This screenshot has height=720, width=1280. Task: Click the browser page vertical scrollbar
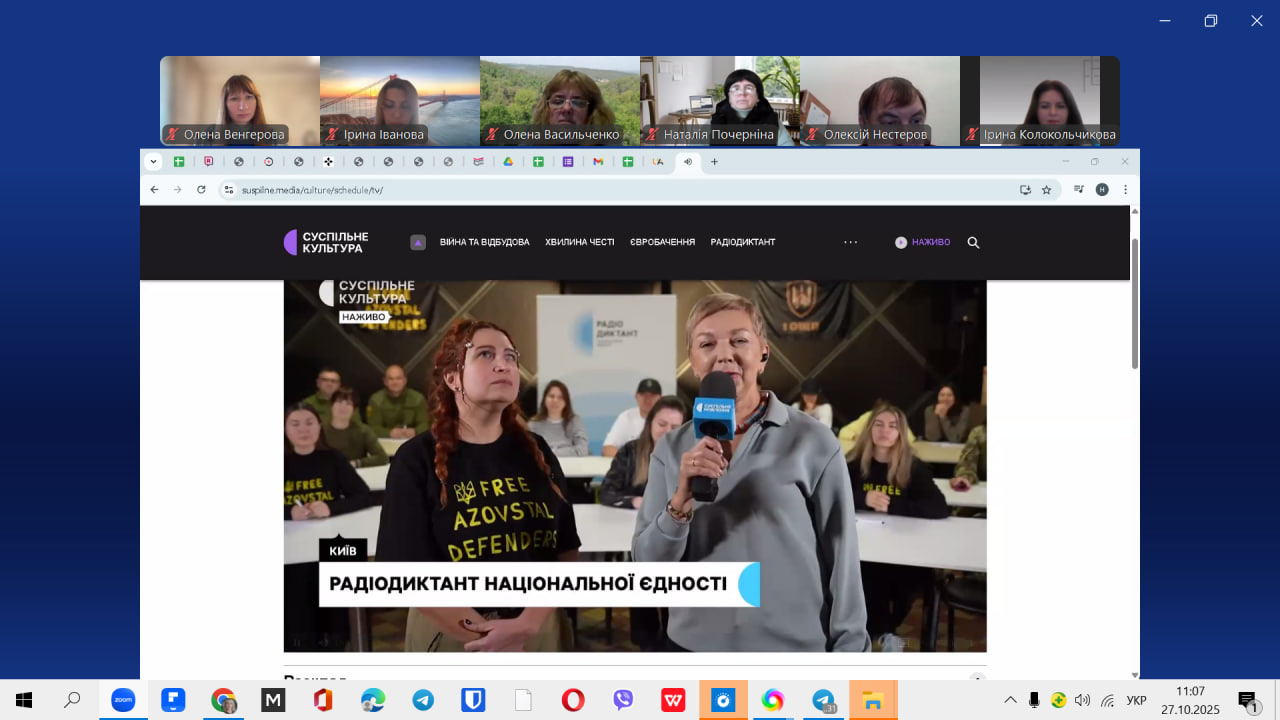1134,305
